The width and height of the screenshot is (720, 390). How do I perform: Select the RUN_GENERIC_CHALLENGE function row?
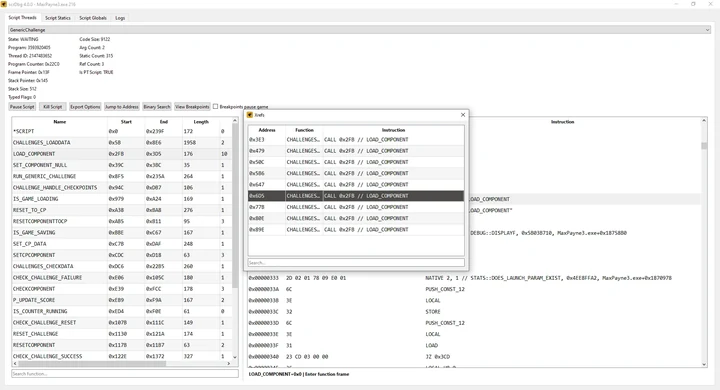pos(122,176)
